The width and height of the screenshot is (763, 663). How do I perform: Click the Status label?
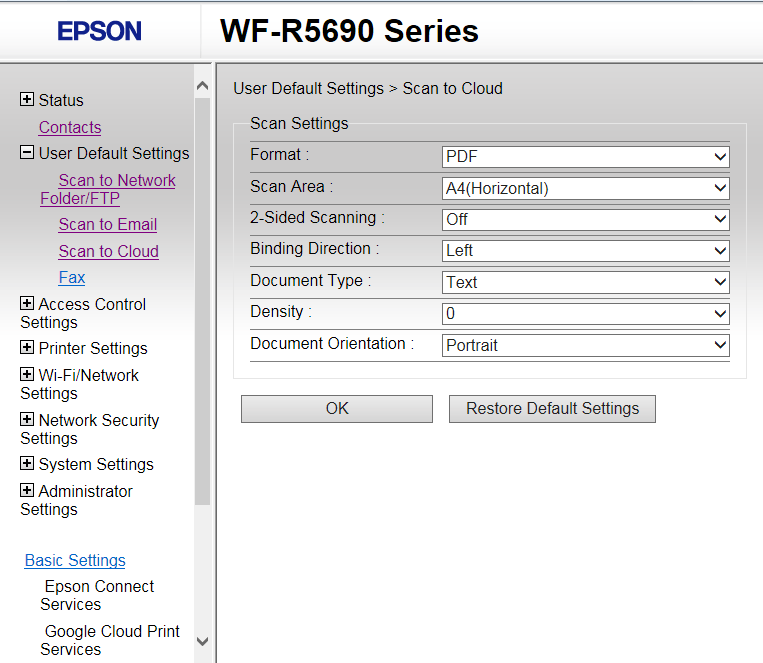click(x=61, y=100)
